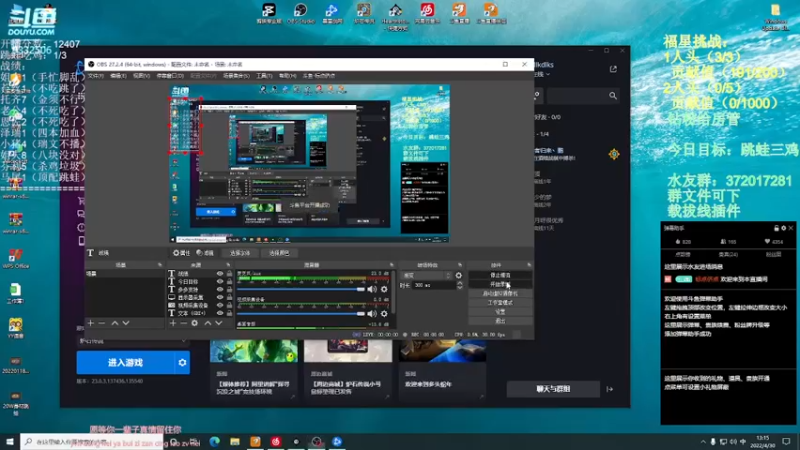Click 开始录制 button in OBS controls

click(x=500, y=285)
